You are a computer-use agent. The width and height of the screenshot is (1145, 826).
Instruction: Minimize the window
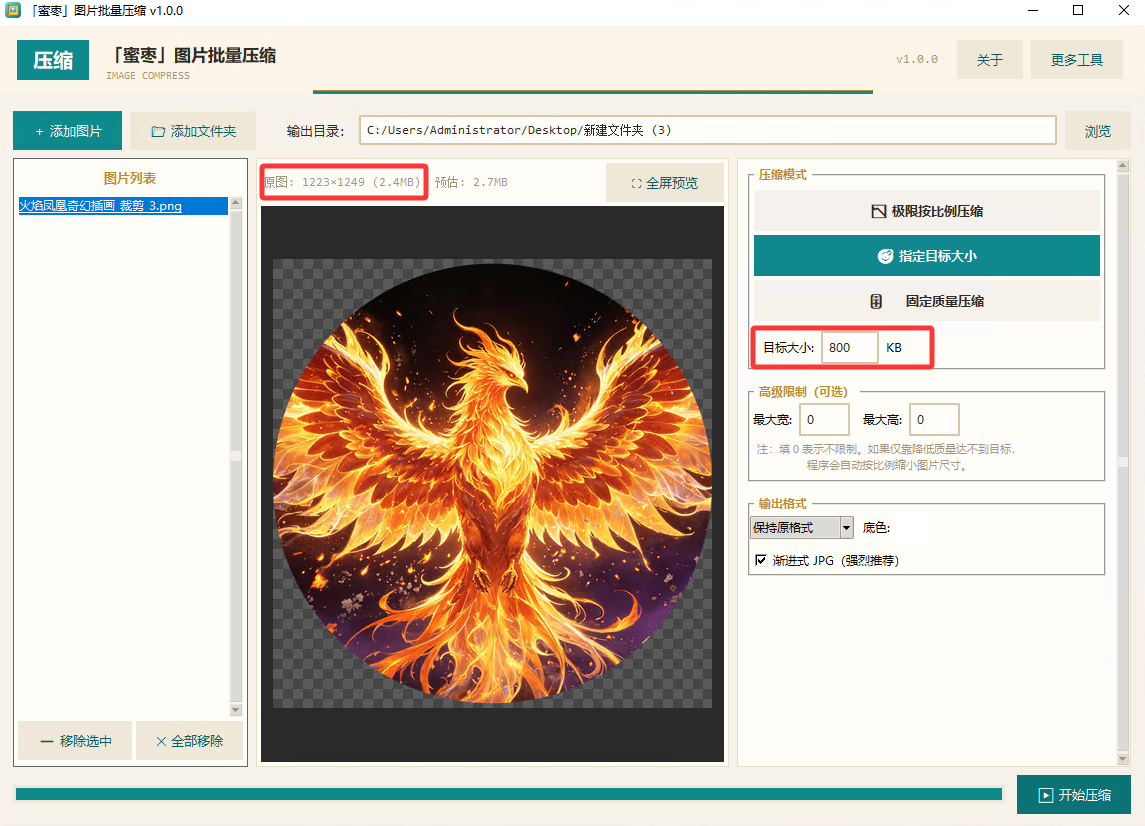point(1033,10)
